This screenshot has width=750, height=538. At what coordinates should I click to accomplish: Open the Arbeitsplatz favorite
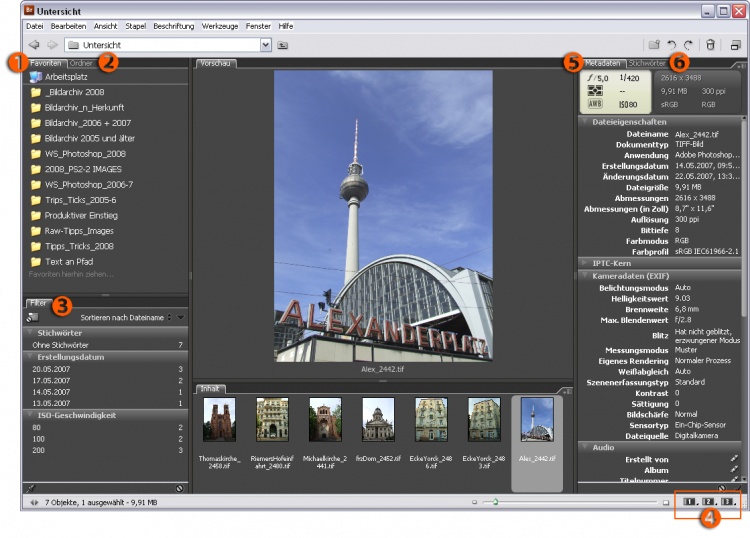pyautogui.click(x=65, y=76)
